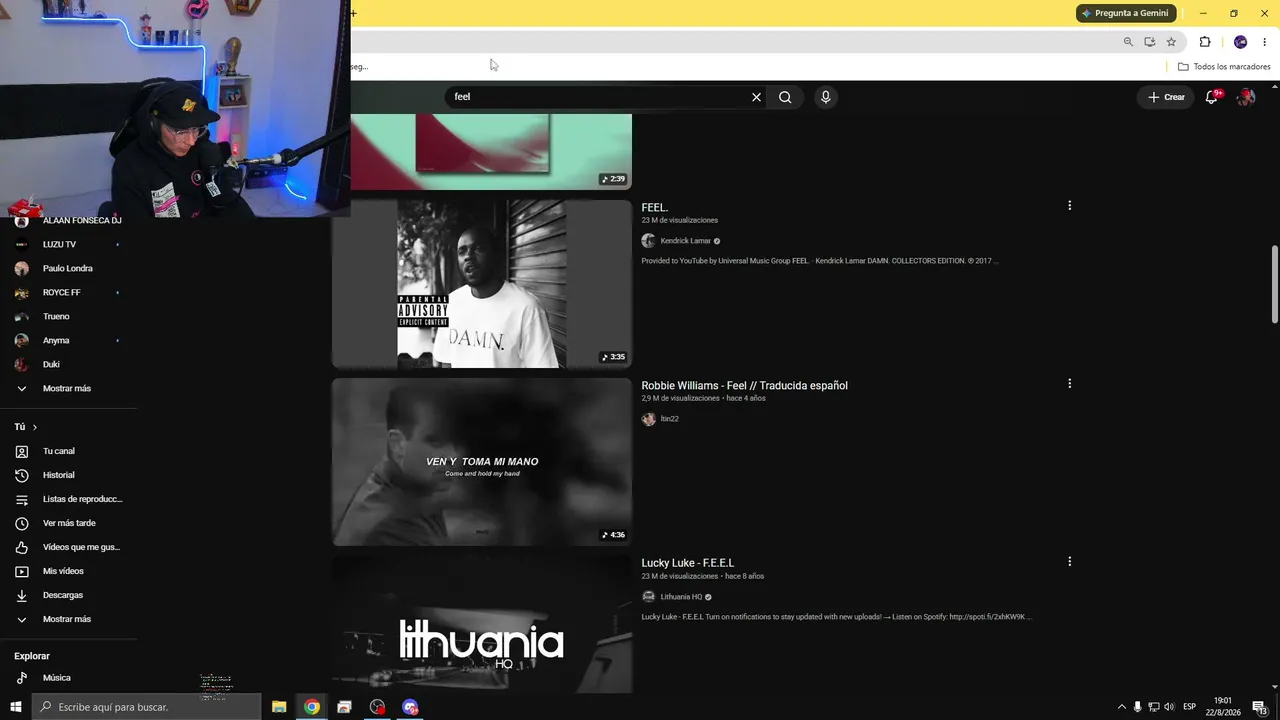Visit the Kendrick Lamar channel link
The width and height of the screenshot is (1280, 720).
685,241
